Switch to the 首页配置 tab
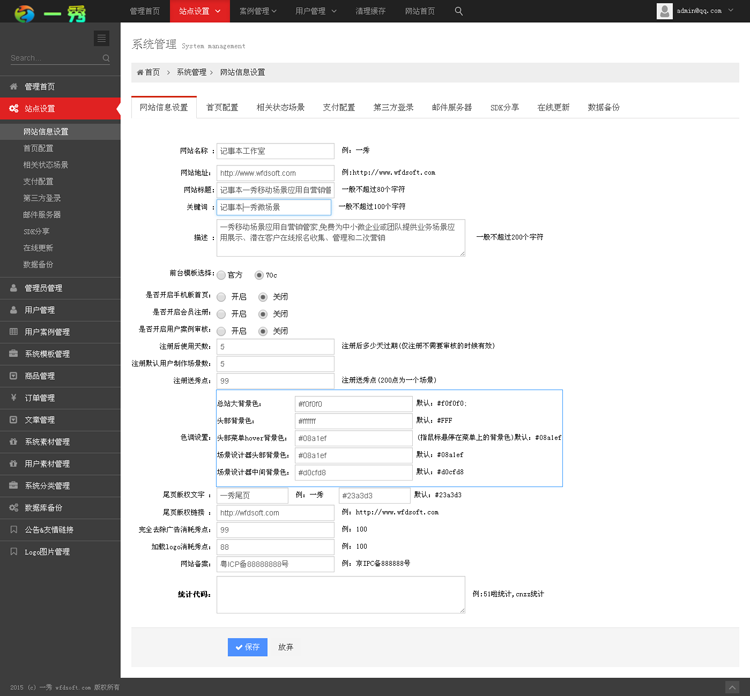The height and width of the screenshot is (696, 750). (x=222, y=107)
